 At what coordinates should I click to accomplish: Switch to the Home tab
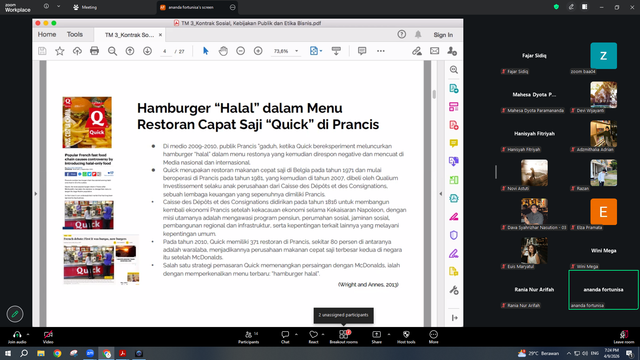(47, 35)
